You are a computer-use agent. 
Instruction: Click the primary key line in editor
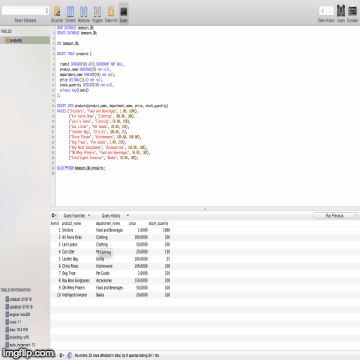click(x=75, y=90)
